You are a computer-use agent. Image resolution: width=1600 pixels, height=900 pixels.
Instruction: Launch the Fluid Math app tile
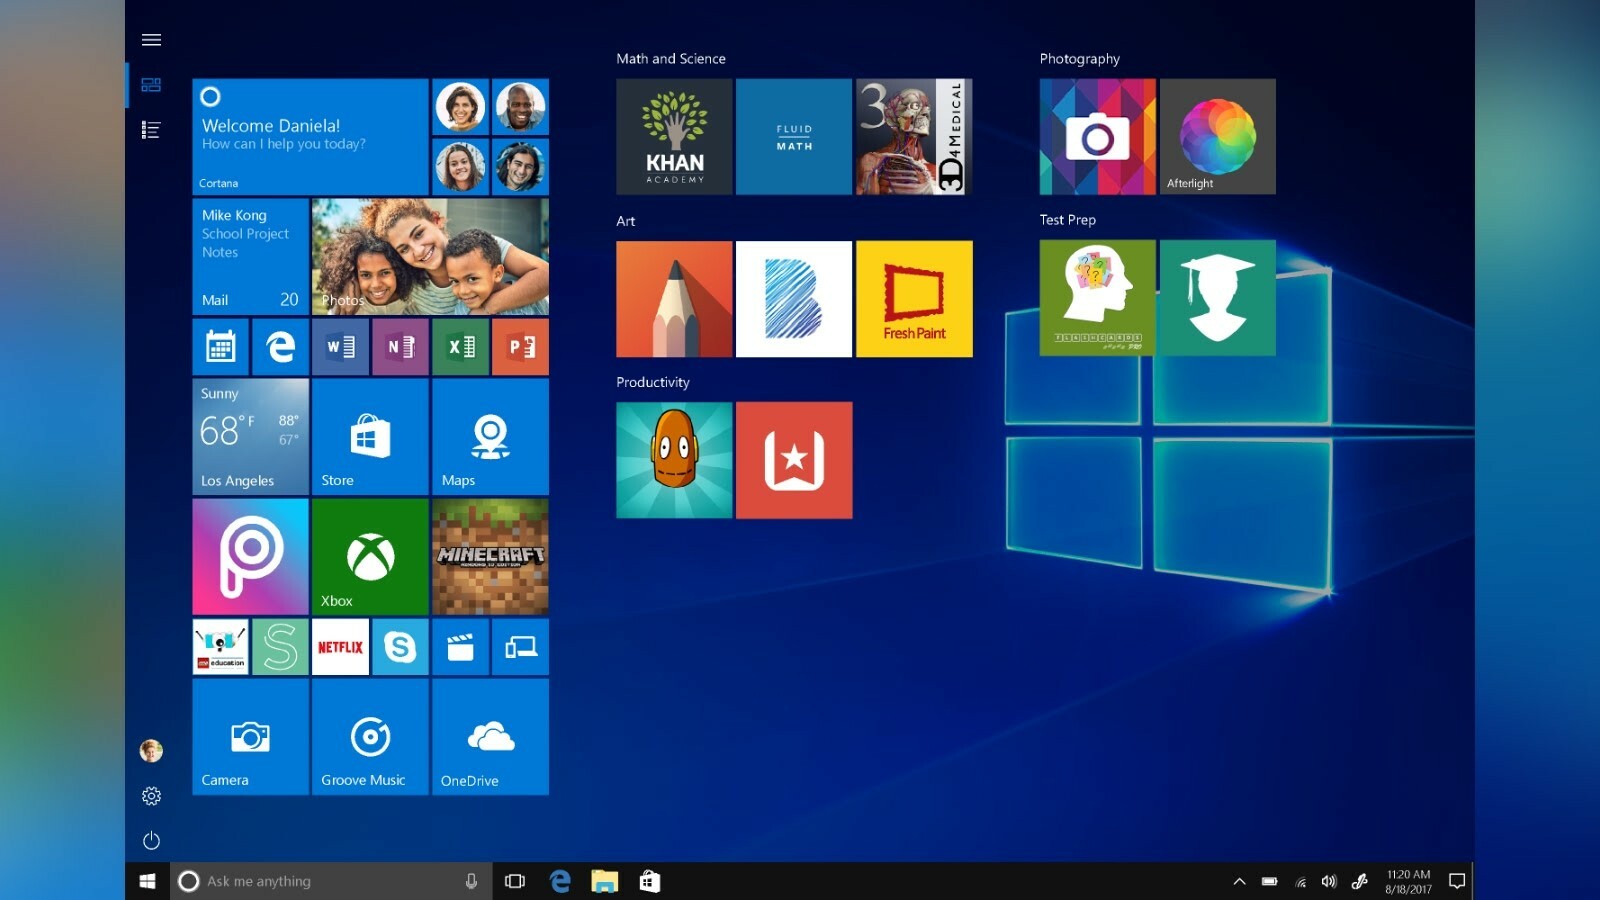[794, 137]
